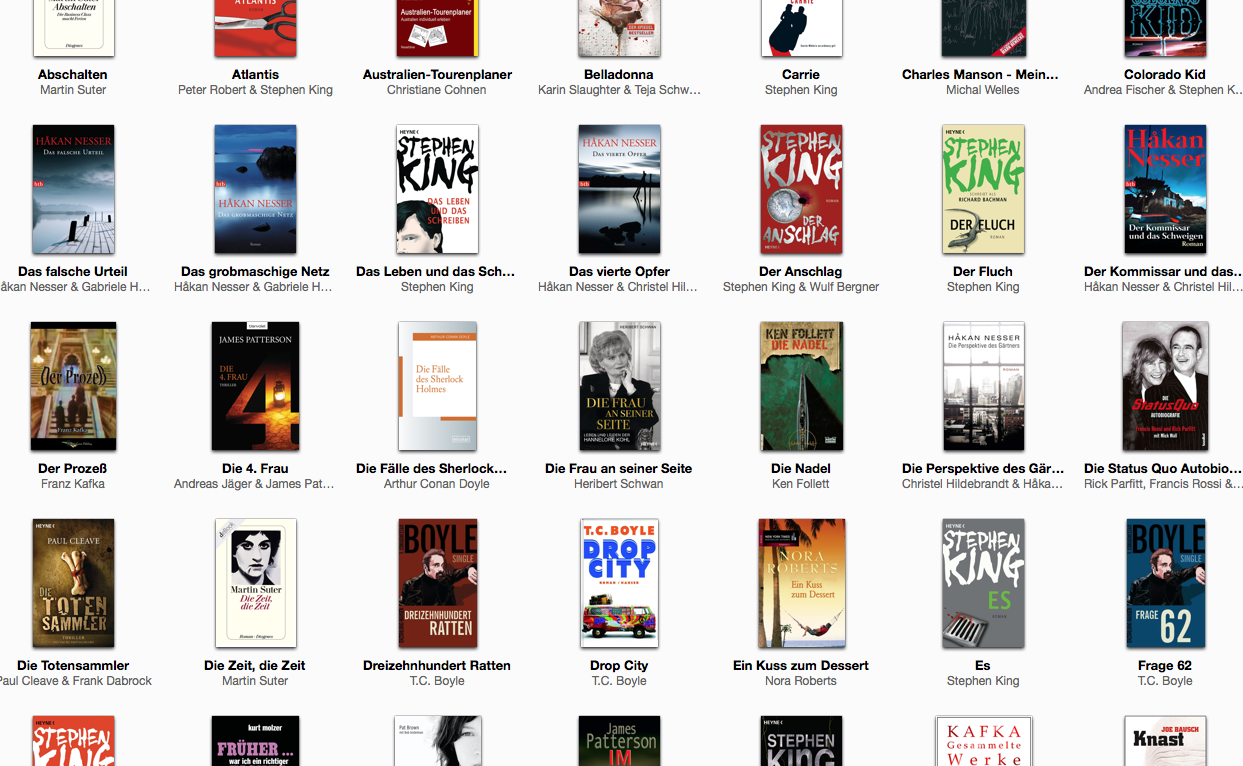Select the "Das falsche Urteil" title text
The height and width of the screenshot is (766, 1243).
point(73,271)
